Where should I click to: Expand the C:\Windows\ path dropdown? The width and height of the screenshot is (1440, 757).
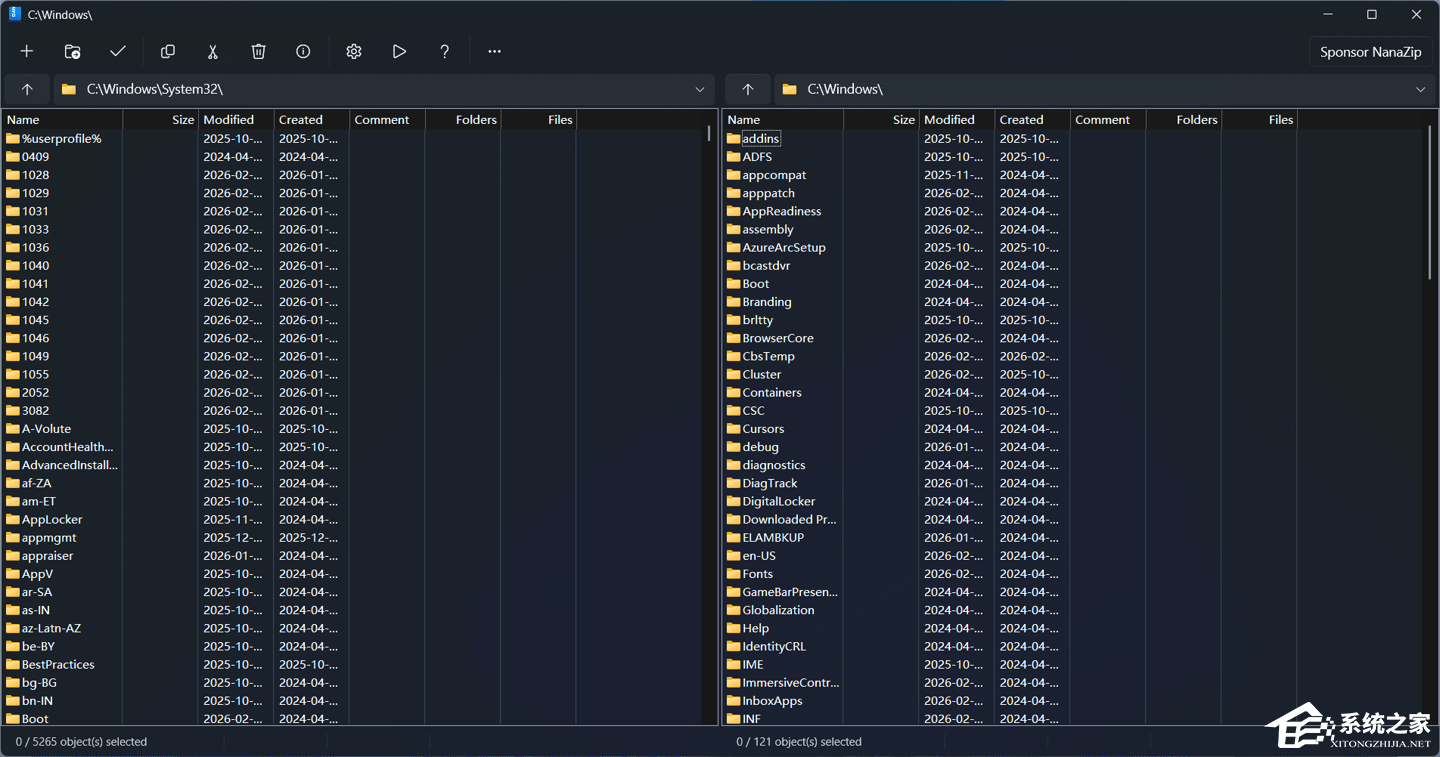[x=1420, y=89]
